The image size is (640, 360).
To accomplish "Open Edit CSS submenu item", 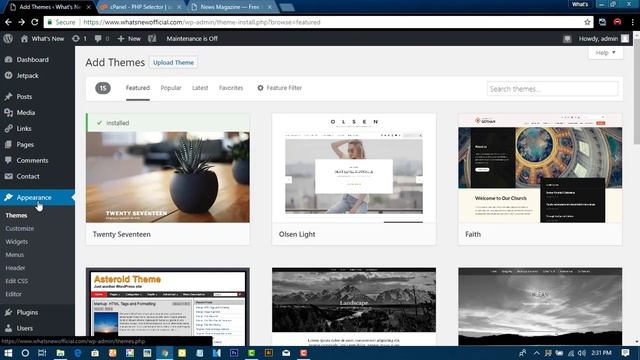I will tap(17, 281).
